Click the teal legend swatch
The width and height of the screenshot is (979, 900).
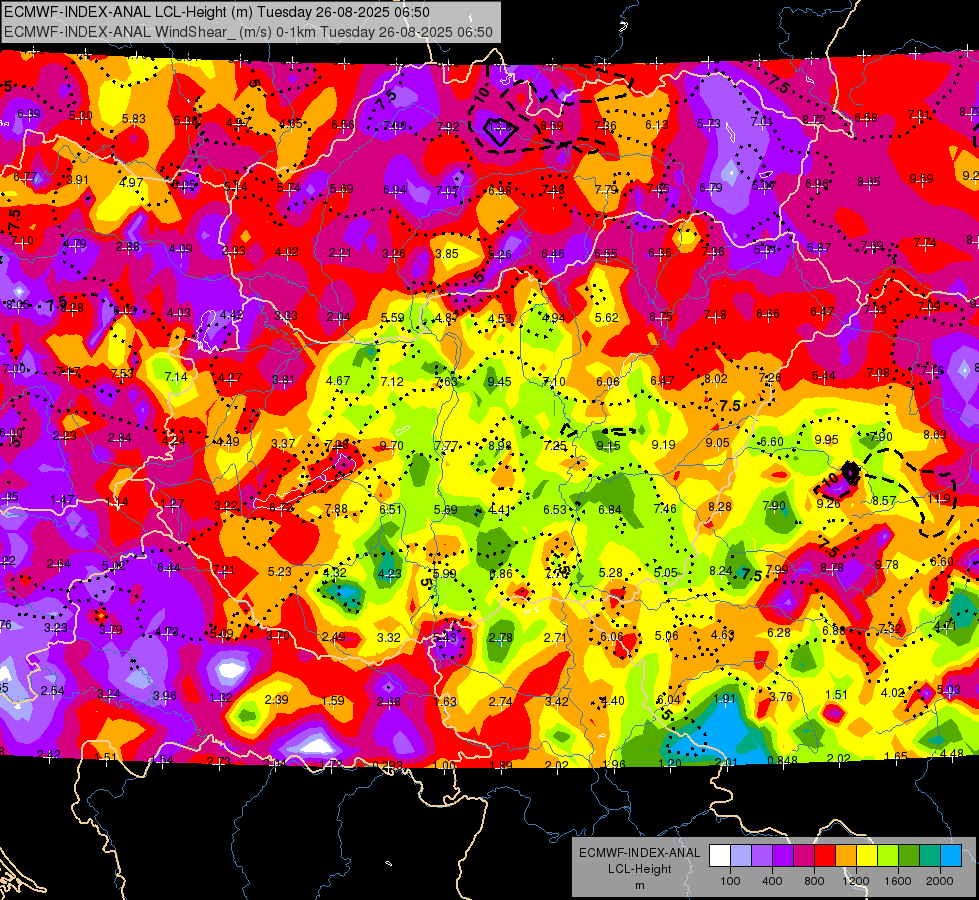(x=930, y=856)
